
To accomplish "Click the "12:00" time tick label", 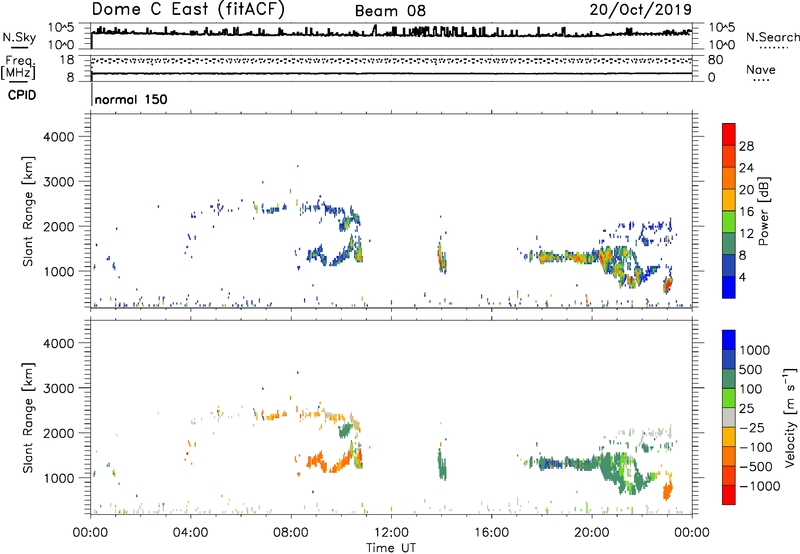I will click(391, 533).
